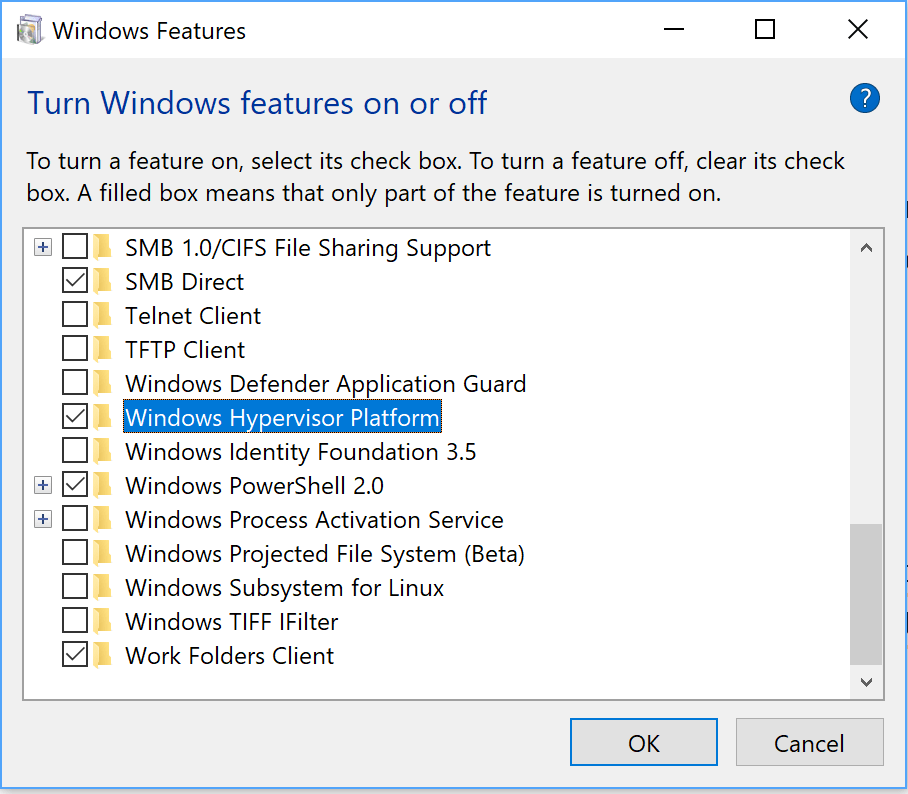The image size is (908, 794).
Task: Click the folder icon beside TFTP Client
Action: pos(104,349)
